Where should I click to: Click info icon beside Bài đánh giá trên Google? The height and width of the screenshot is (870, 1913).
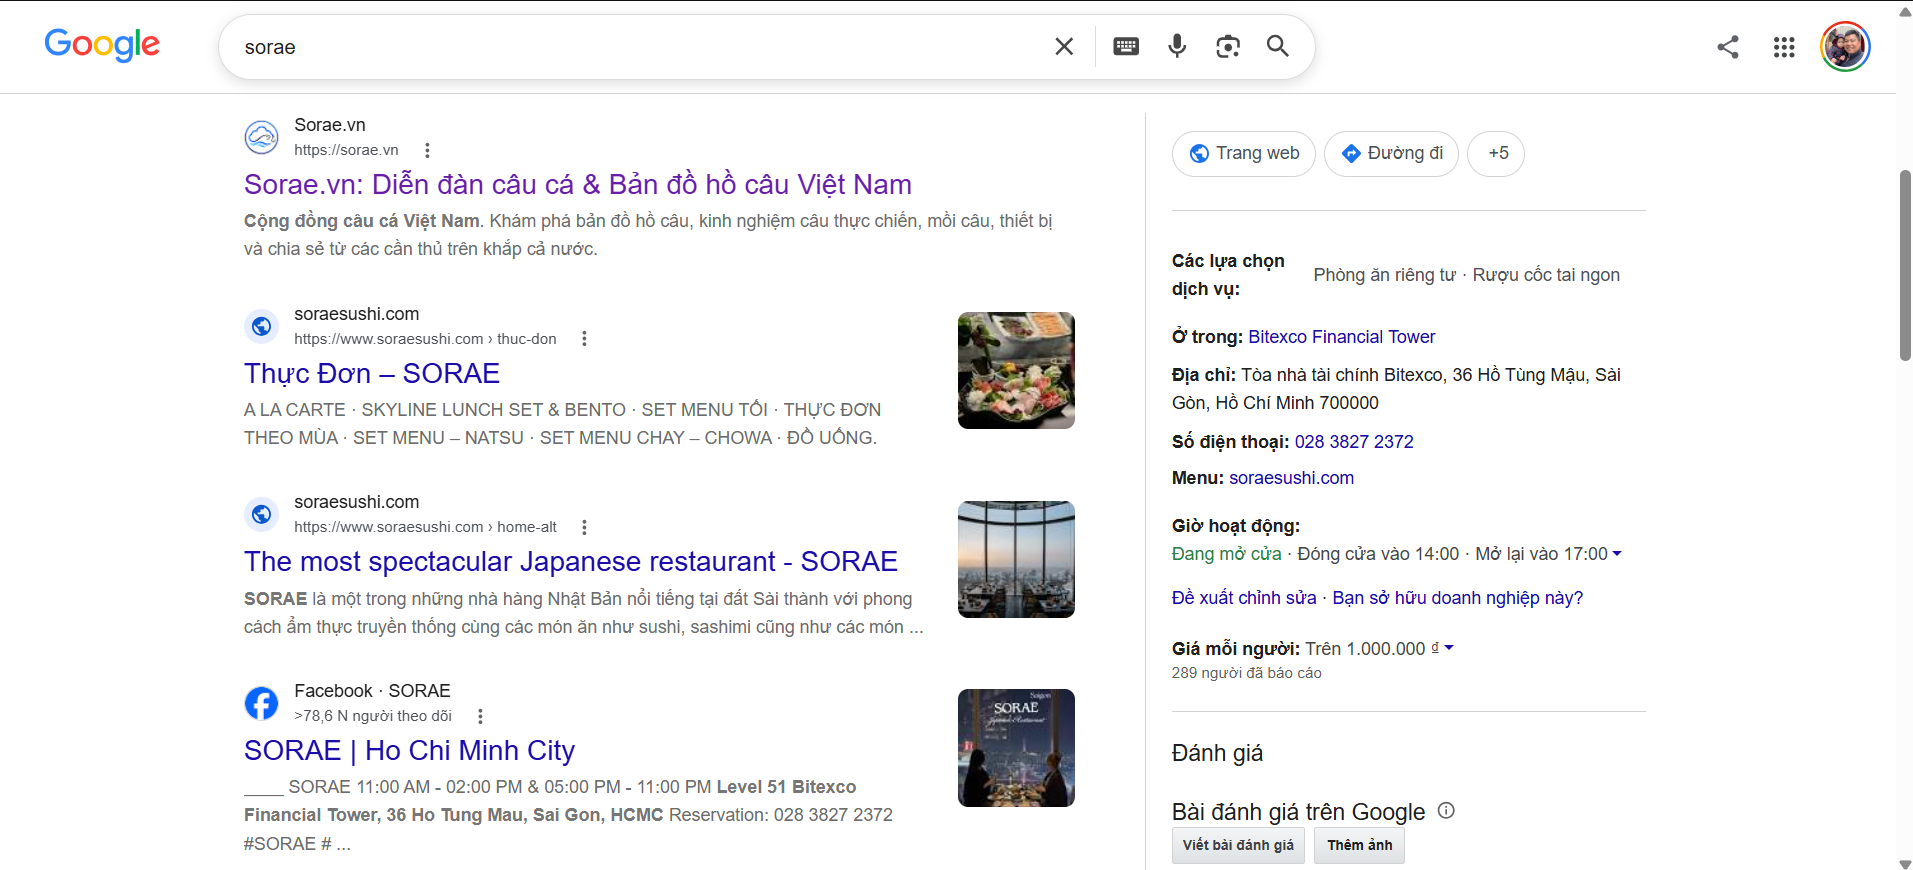(1446, 811)
